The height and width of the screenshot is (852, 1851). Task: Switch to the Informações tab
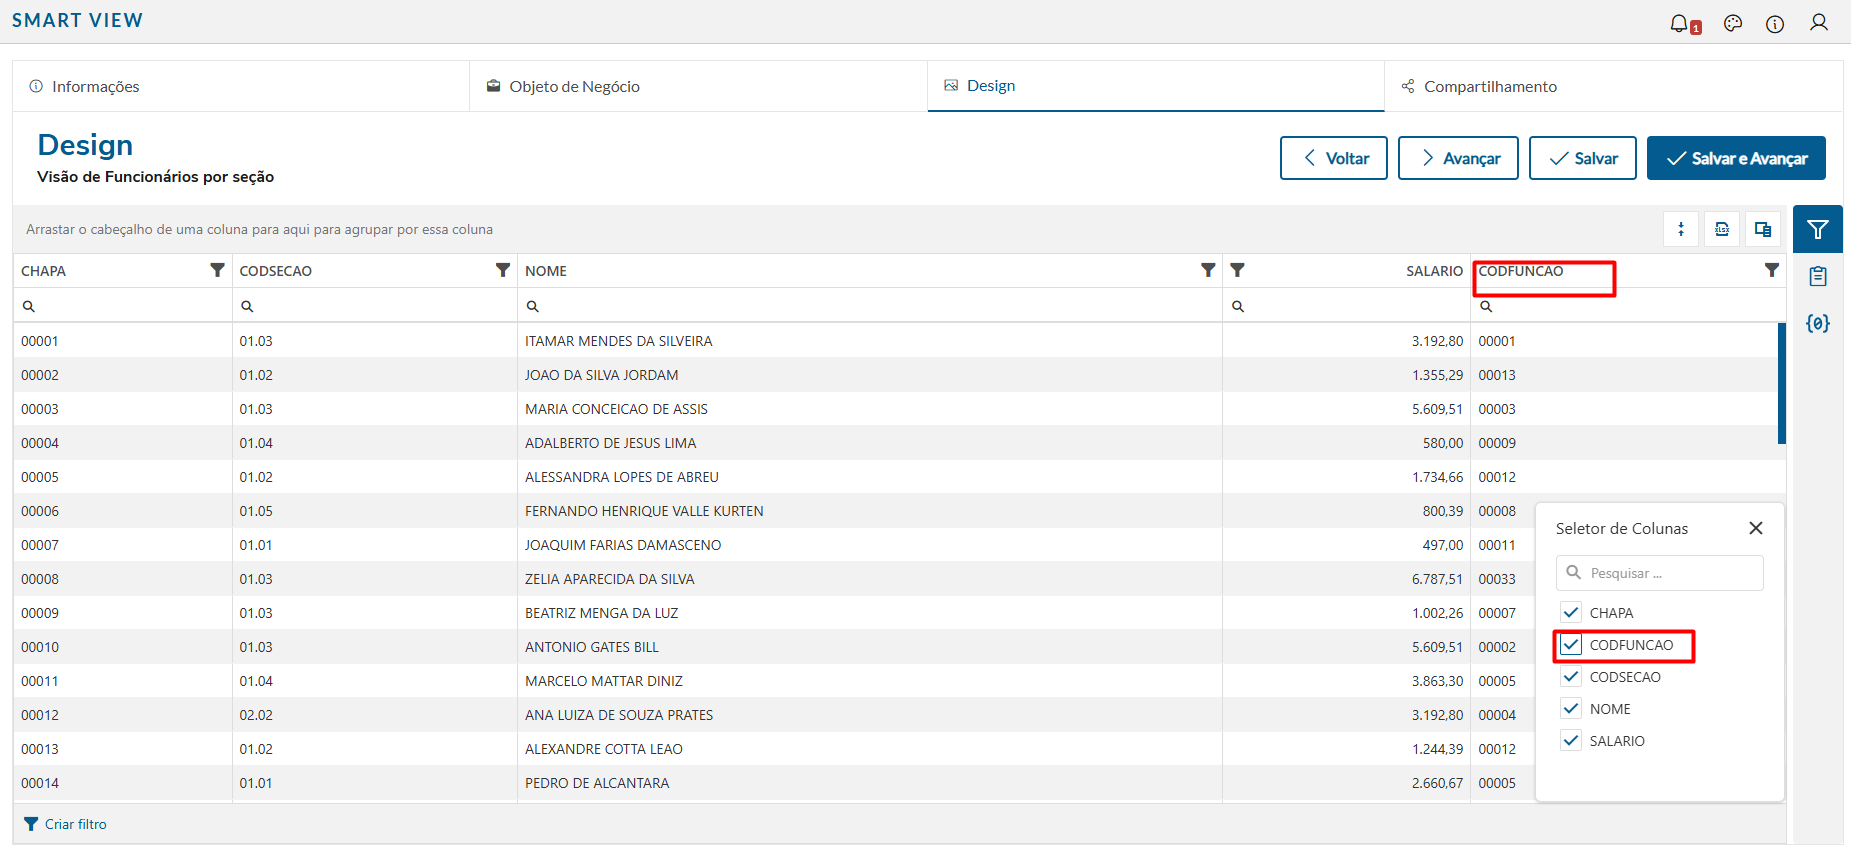[241, 86]
